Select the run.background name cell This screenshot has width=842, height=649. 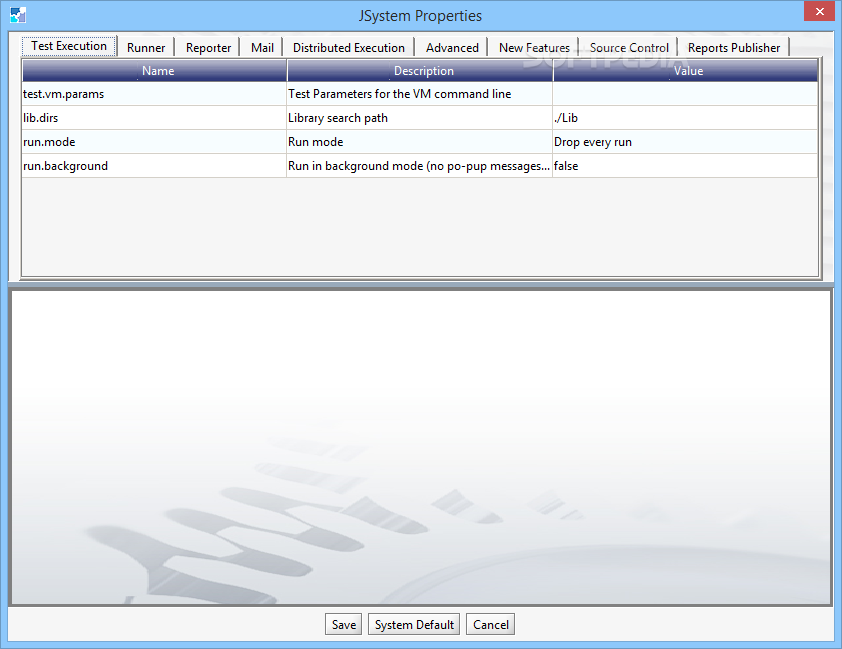tap(155, 166)
